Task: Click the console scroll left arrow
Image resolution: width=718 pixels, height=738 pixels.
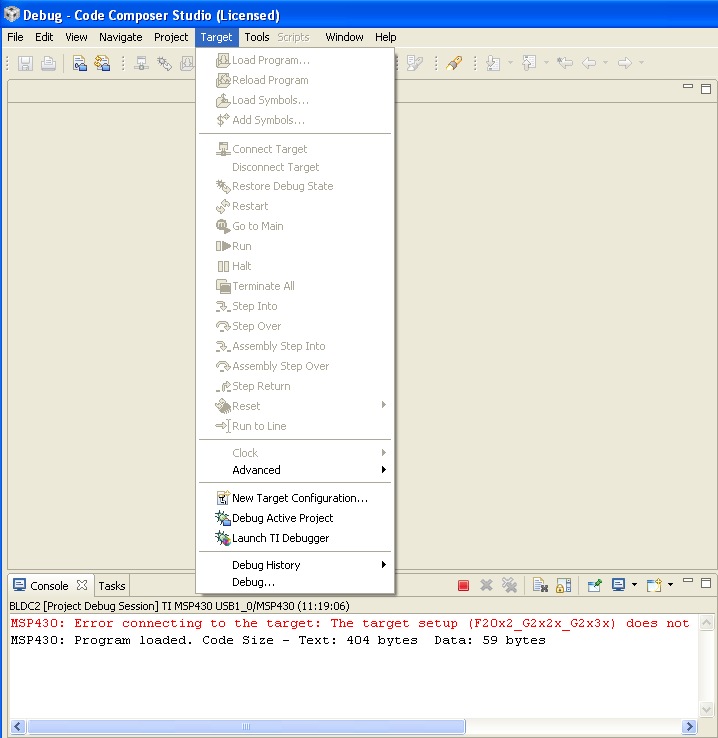Action: point(18,726)
